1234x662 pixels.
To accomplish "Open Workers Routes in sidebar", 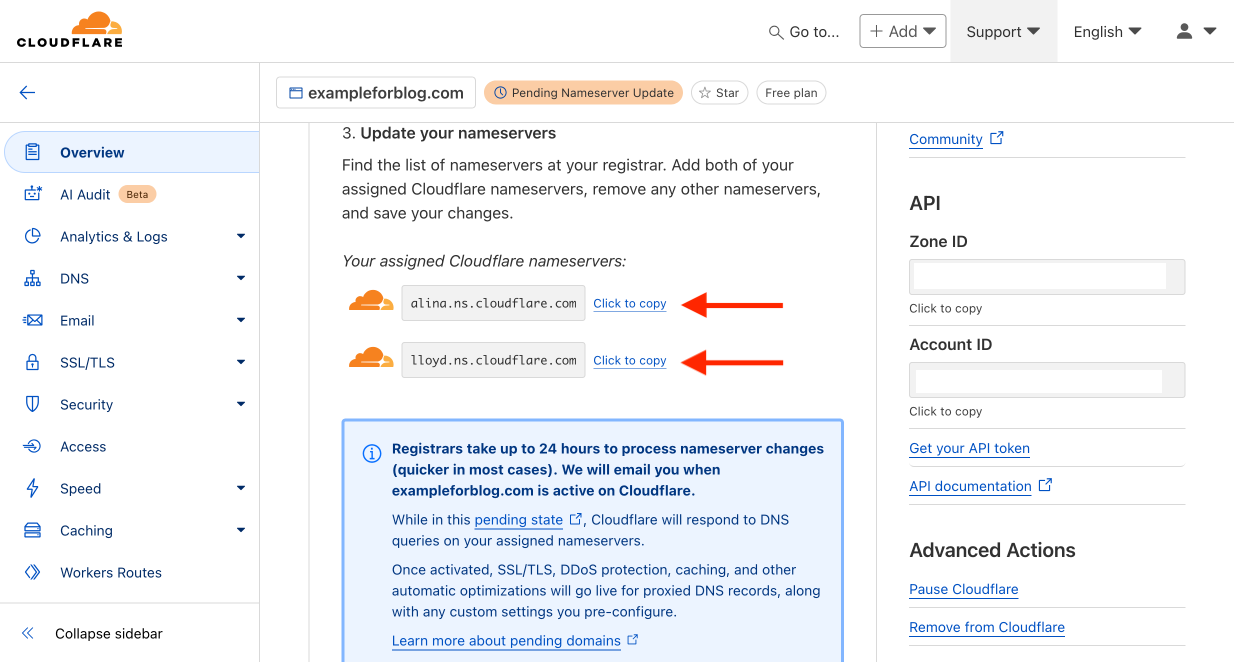I will pos(110,573).
